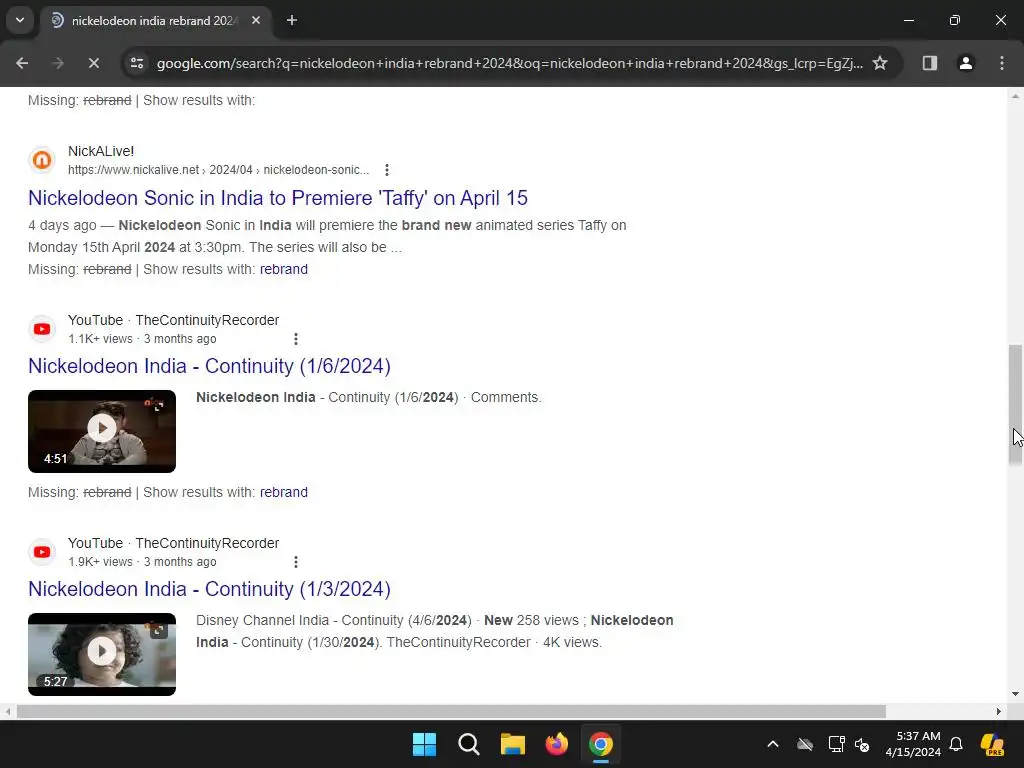Click the scrollbar down arrow

1015,694
